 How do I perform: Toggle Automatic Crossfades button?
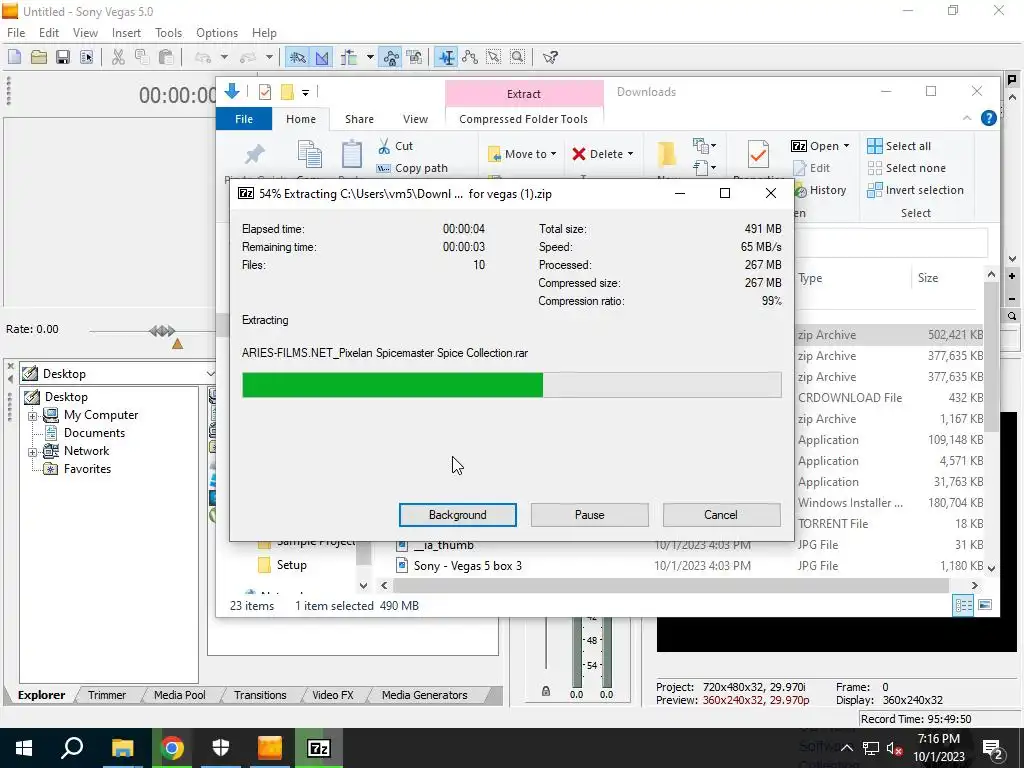[x=322, y=57]
